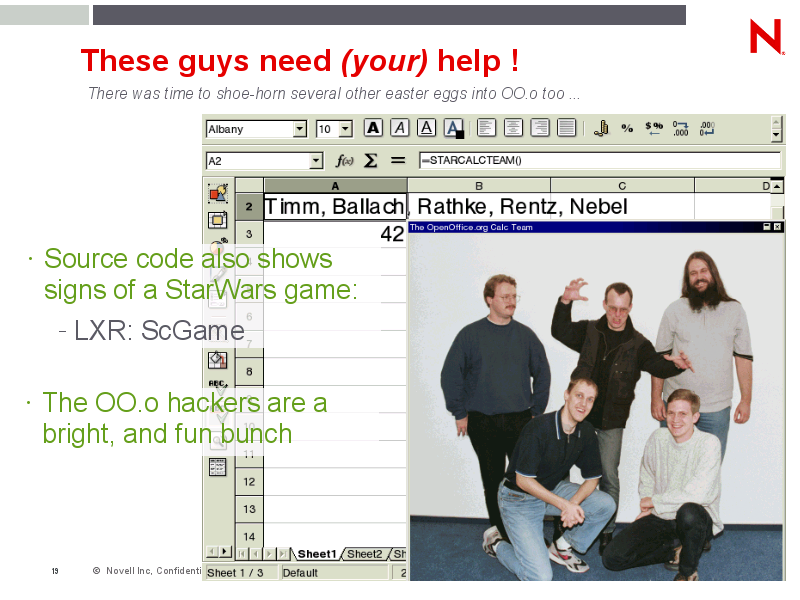Viewport: 800px width, 600px height.
Task: Click inside the Albany font name field
Action: tap(250, 129)
